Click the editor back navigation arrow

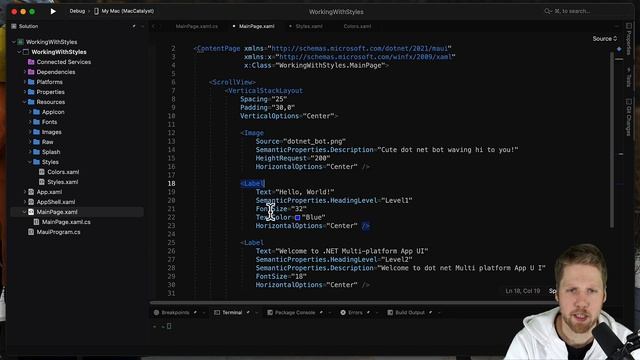click(154, 26)
